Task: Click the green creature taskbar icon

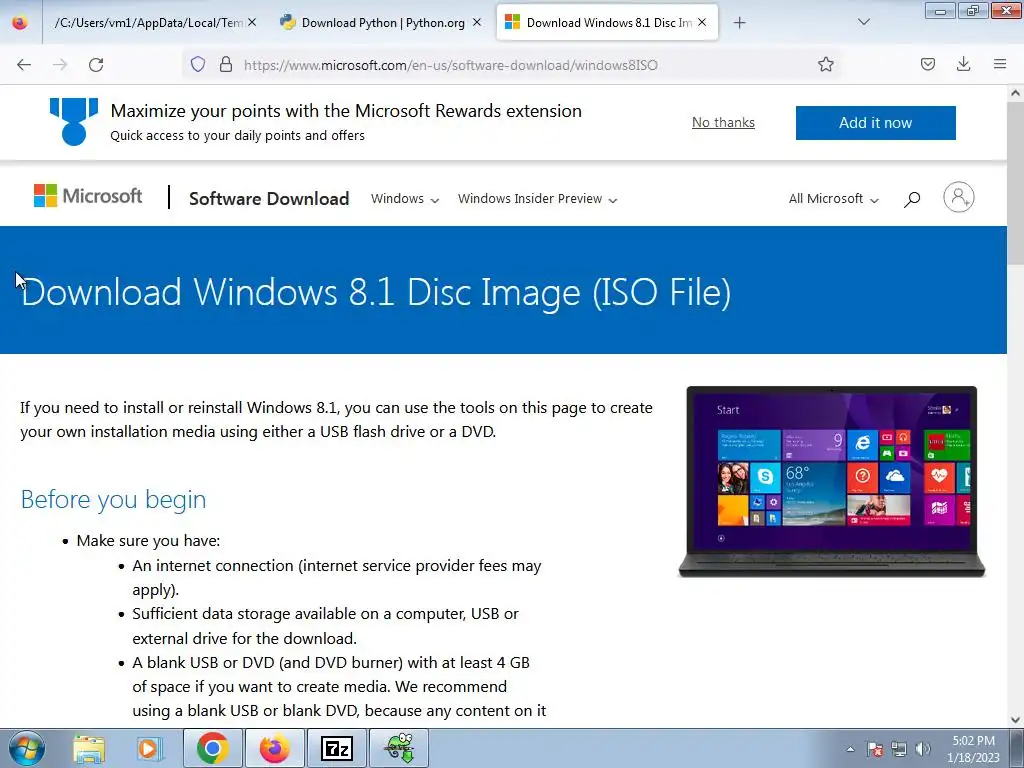Action: pyautogui.click(x=399, y=748)
